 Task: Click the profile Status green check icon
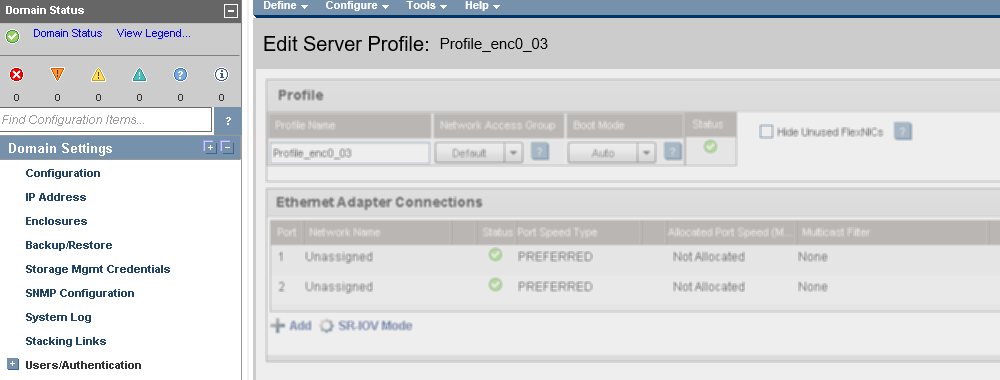710,147
